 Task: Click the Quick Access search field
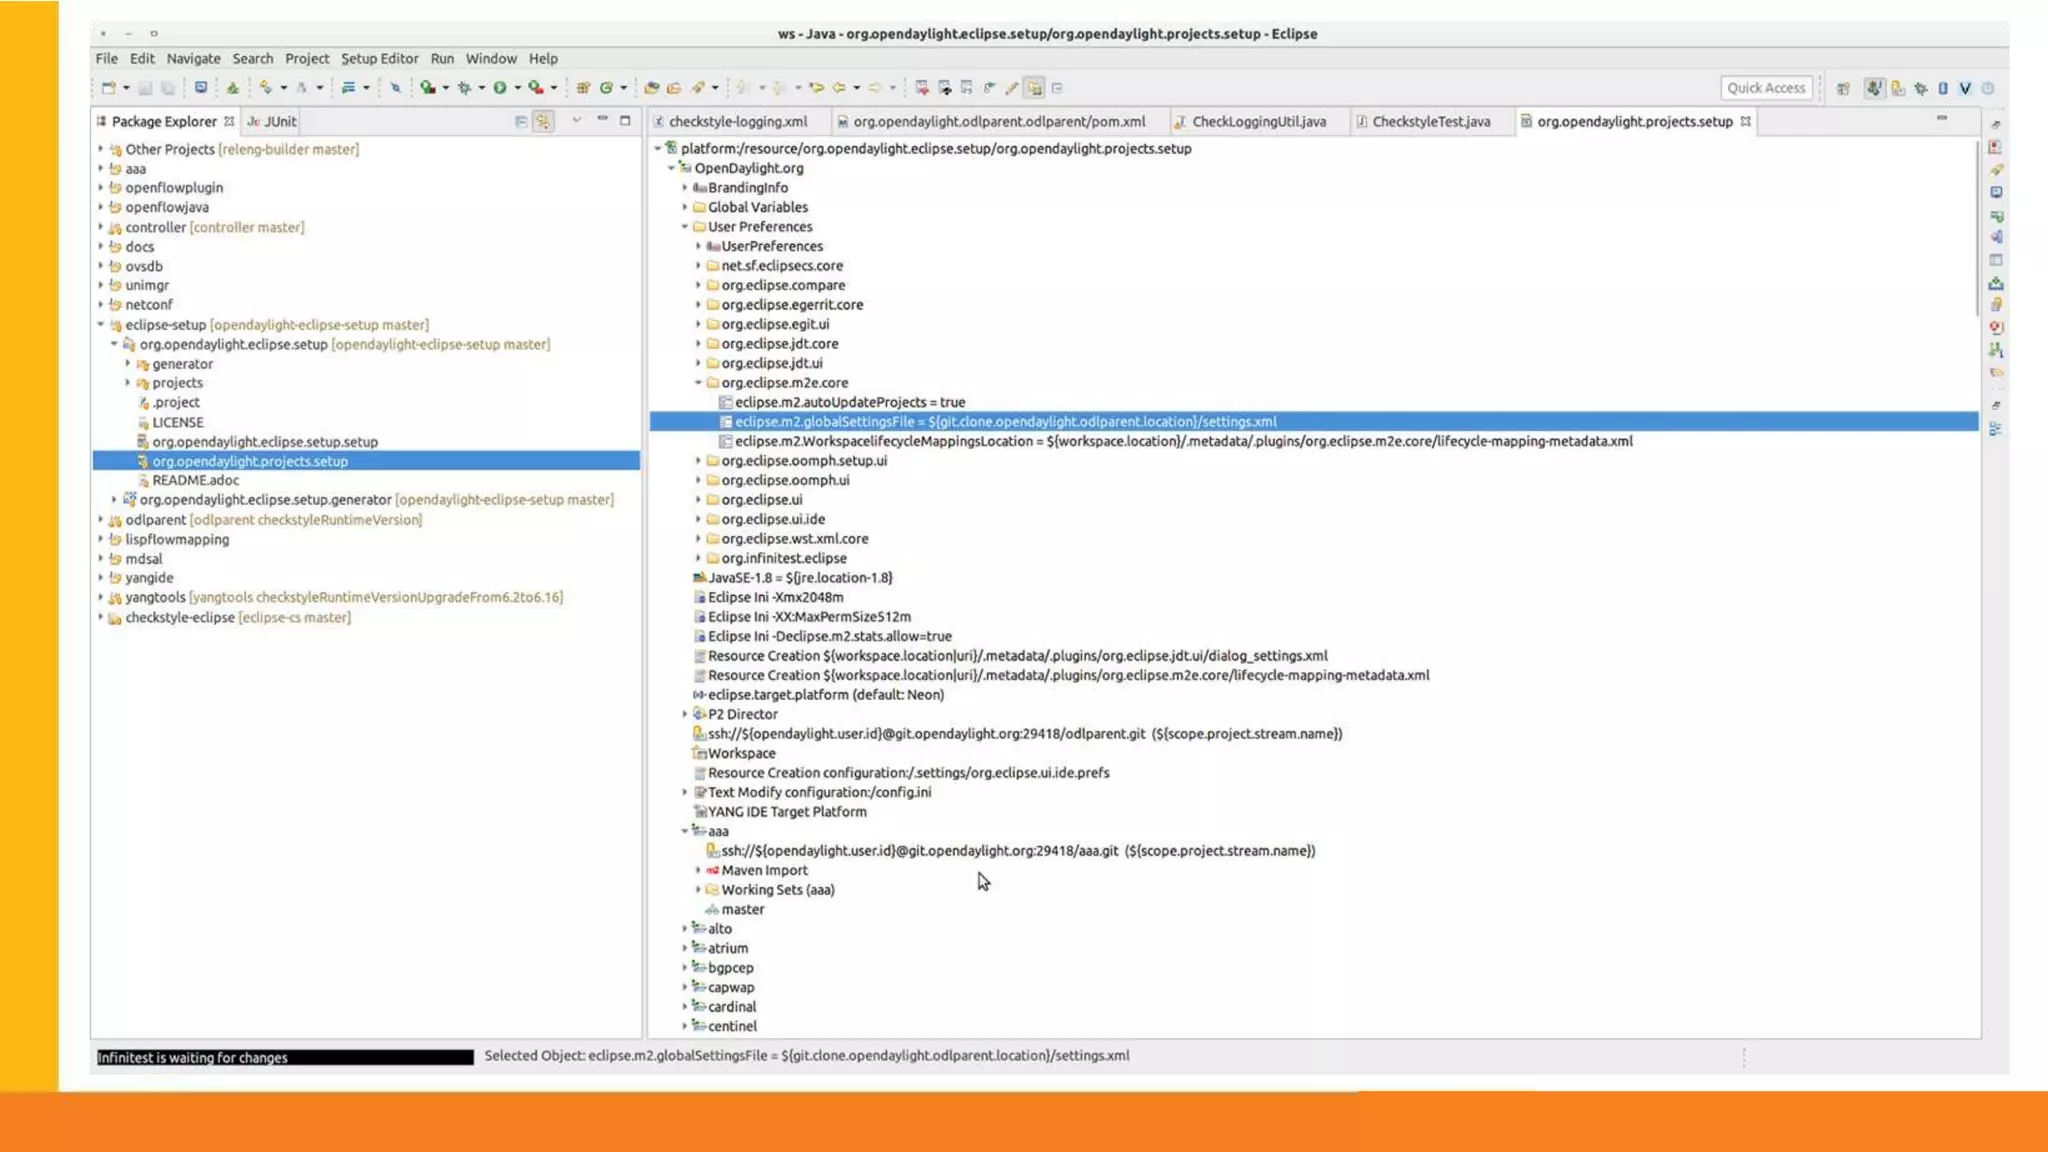tap(1766, 88)
